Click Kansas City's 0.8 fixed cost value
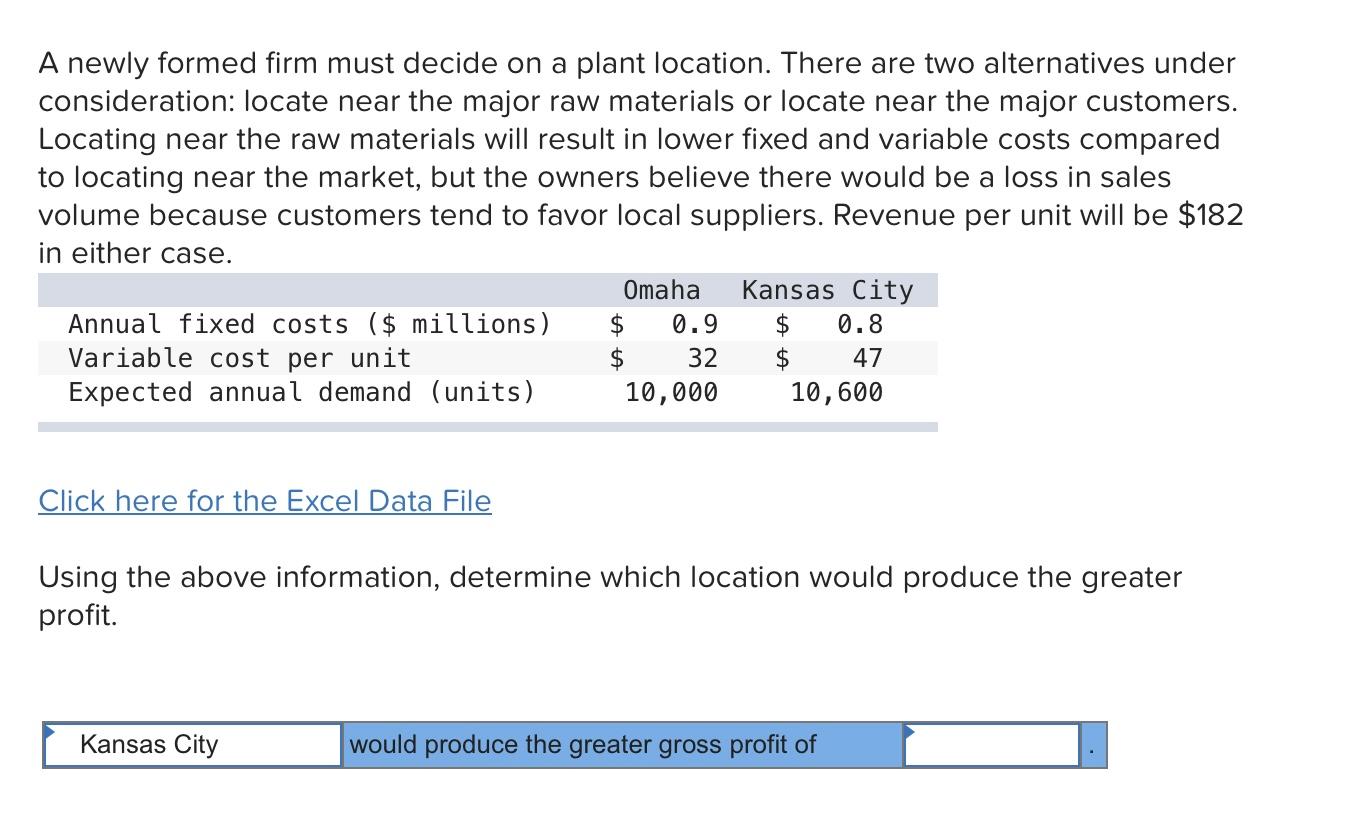 click(x=860, y=324)
